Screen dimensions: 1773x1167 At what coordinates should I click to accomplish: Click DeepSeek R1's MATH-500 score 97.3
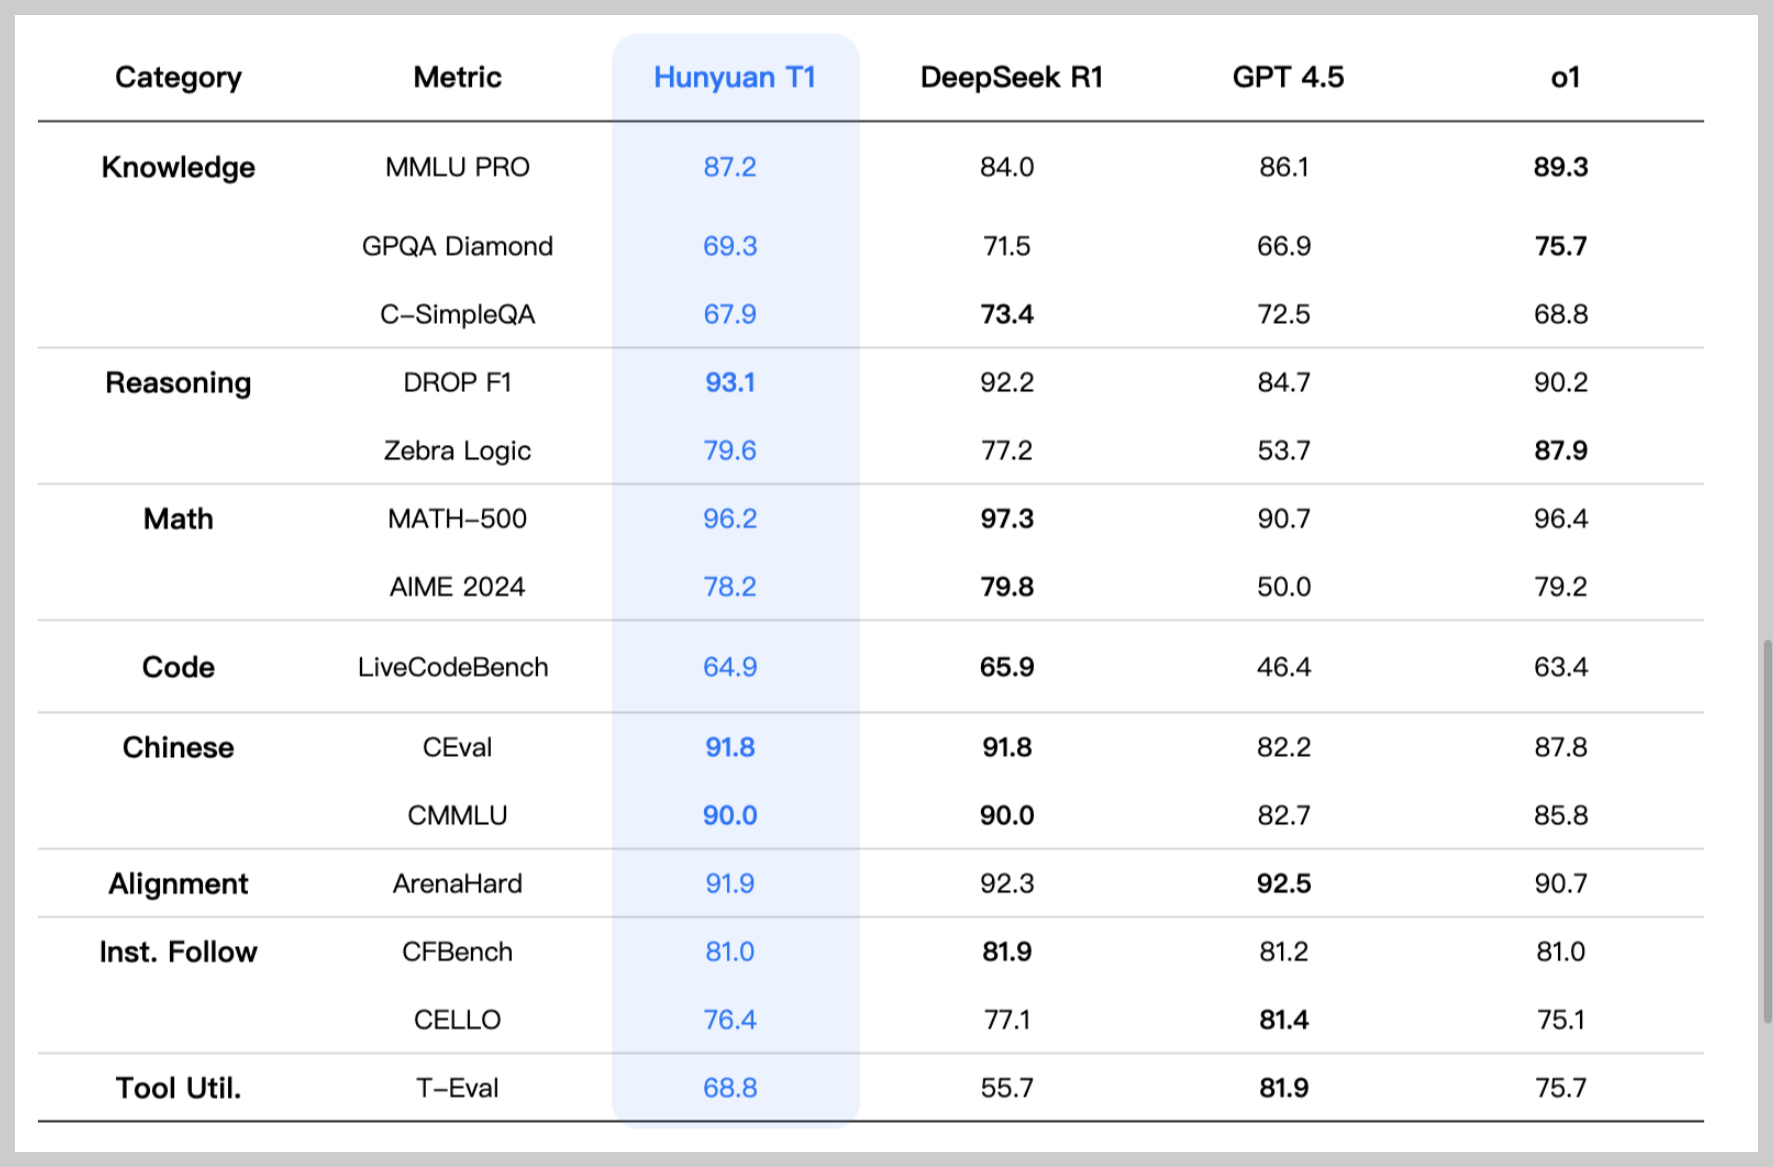click(x=1007, y=518)
